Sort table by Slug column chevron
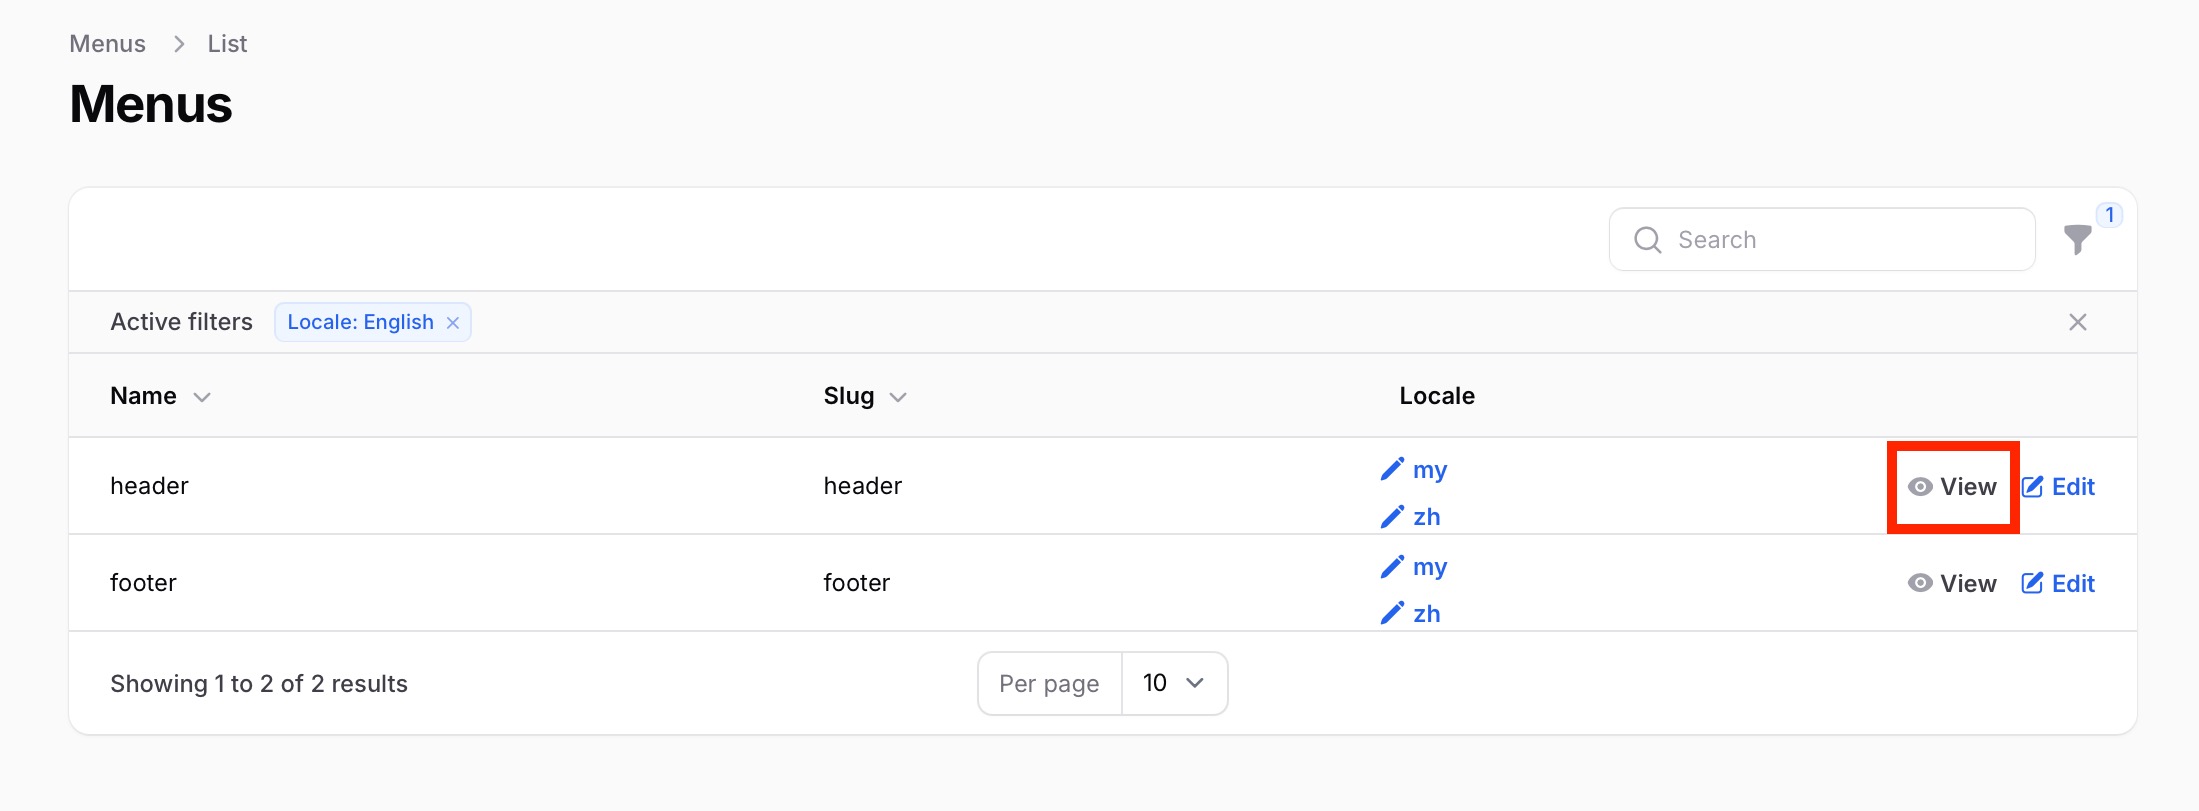Screen dimensions: 2199x811 tap(898, 397)
